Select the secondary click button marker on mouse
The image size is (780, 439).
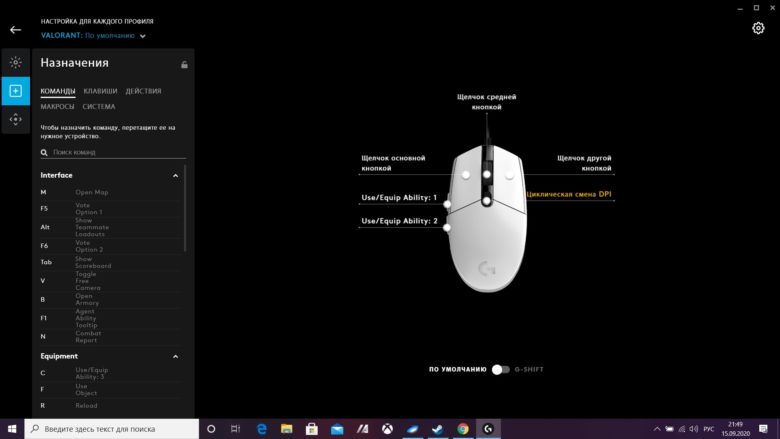tap(509, 175)
